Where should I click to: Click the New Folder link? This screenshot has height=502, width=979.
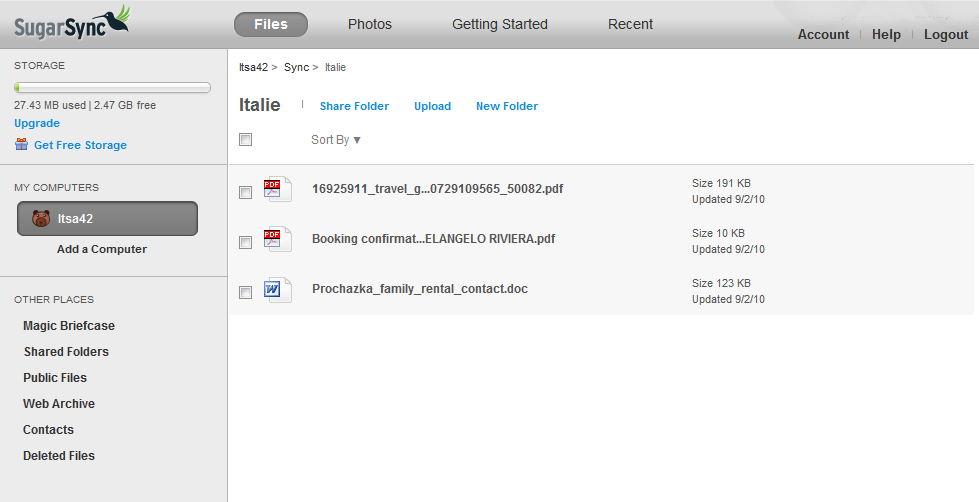click(x=507, y=106)
